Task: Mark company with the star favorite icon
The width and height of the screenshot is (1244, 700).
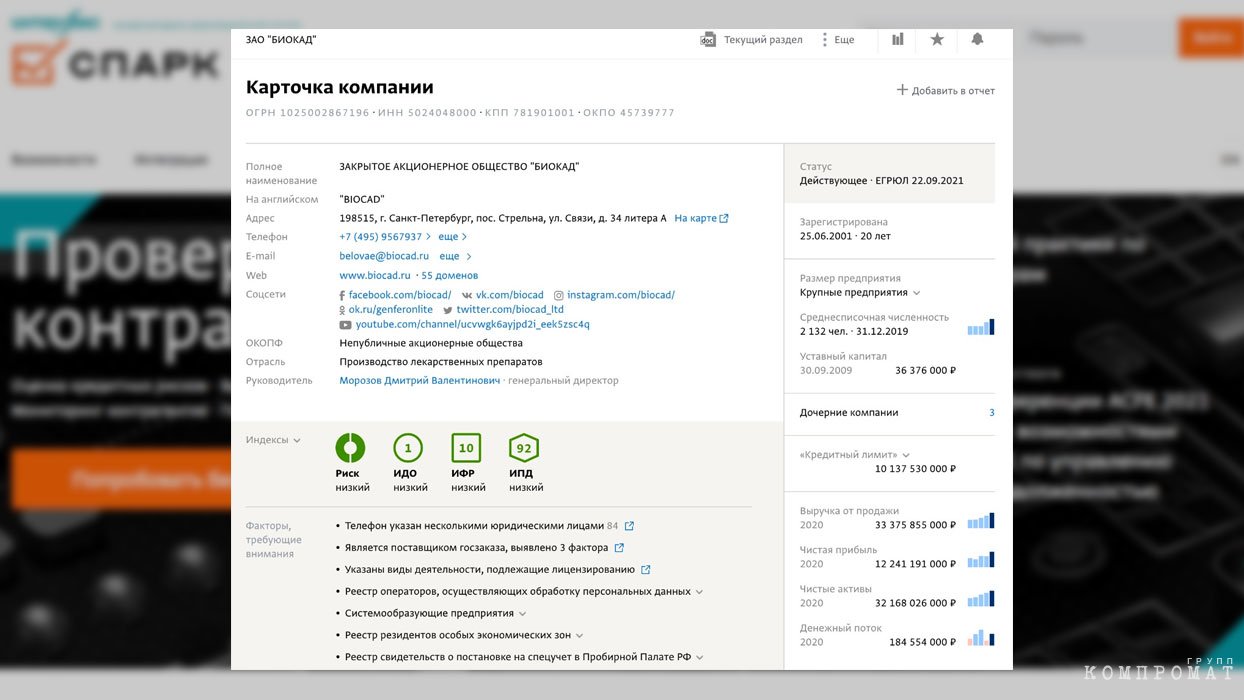Action: click(x=937, y=39)
